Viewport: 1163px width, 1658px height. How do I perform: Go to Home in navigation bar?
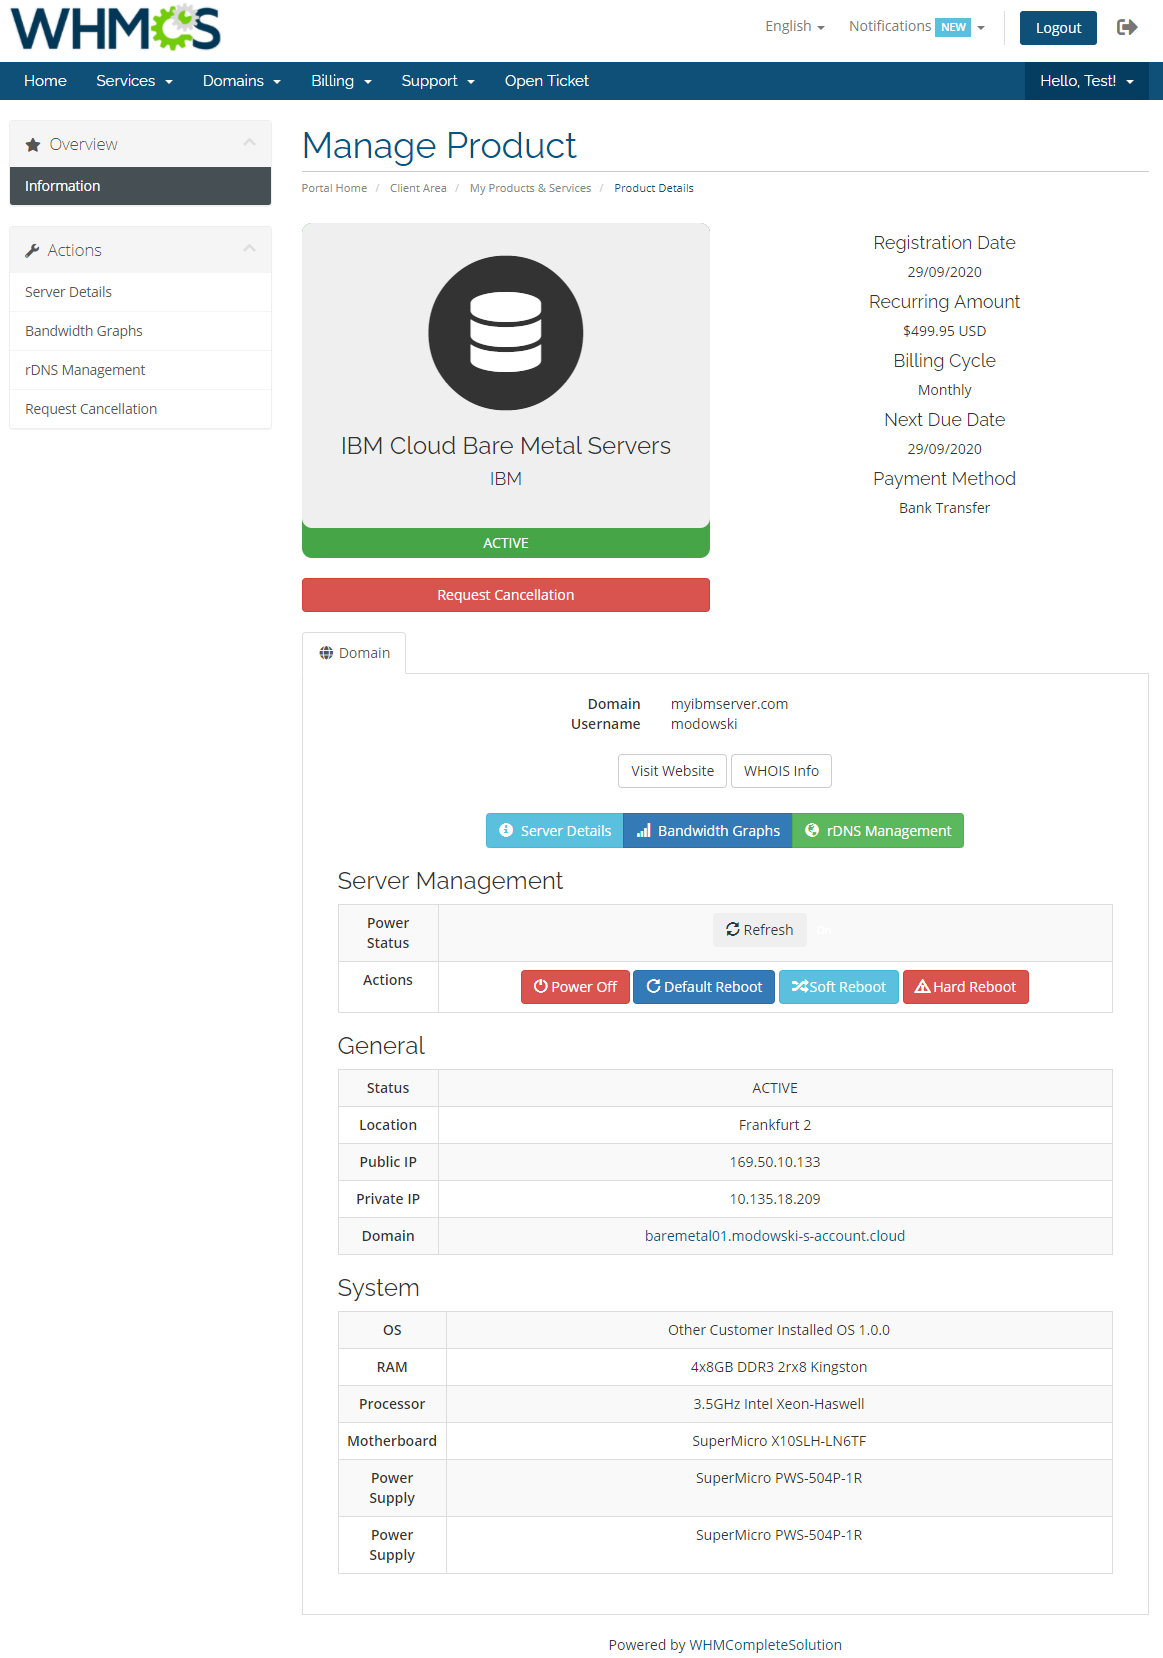point(45,81)
